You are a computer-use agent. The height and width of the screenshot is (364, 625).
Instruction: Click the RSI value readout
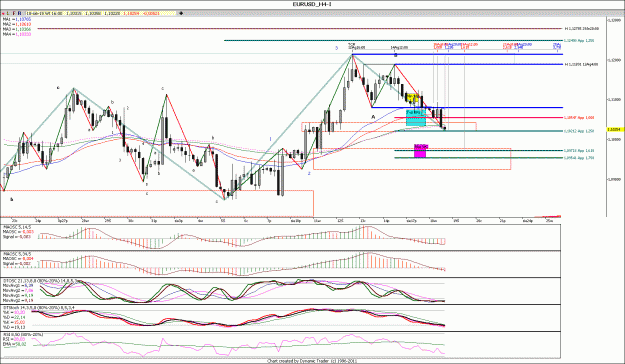[x=14, y=339]
